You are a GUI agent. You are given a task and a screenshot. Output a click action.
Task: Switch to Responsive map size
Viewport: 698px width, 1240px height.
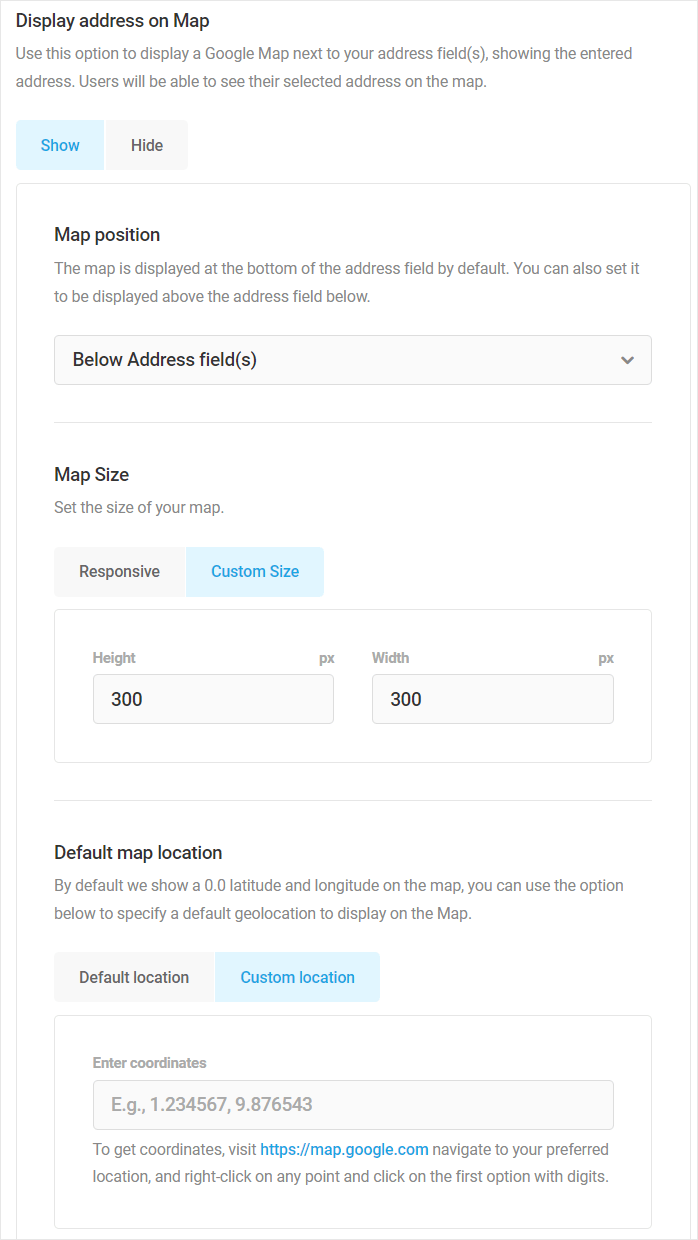pyautogui.click(x=119, y=571)
